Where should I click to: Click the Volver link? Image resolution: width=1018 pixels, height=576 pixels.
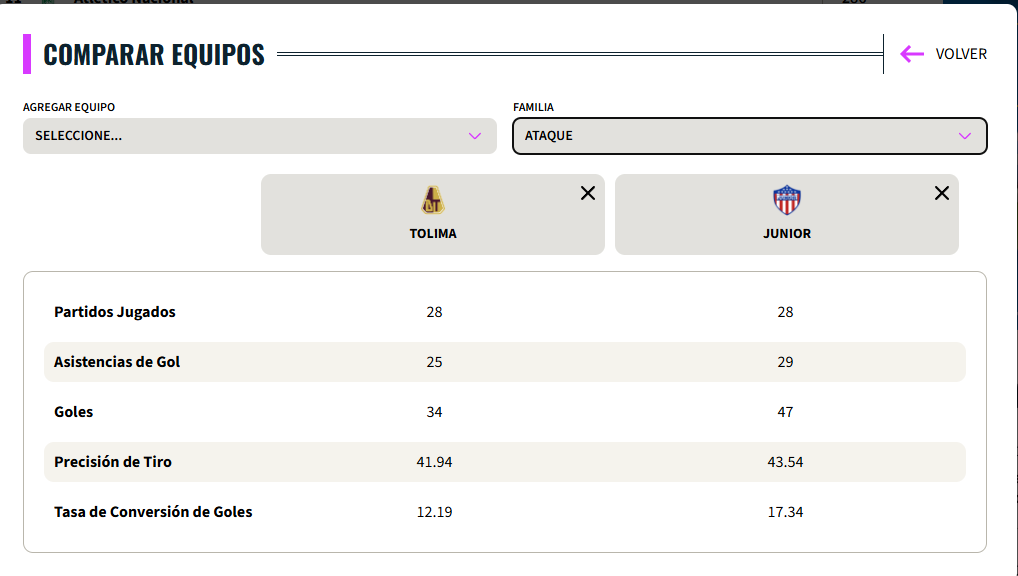[x=961, y=54]
